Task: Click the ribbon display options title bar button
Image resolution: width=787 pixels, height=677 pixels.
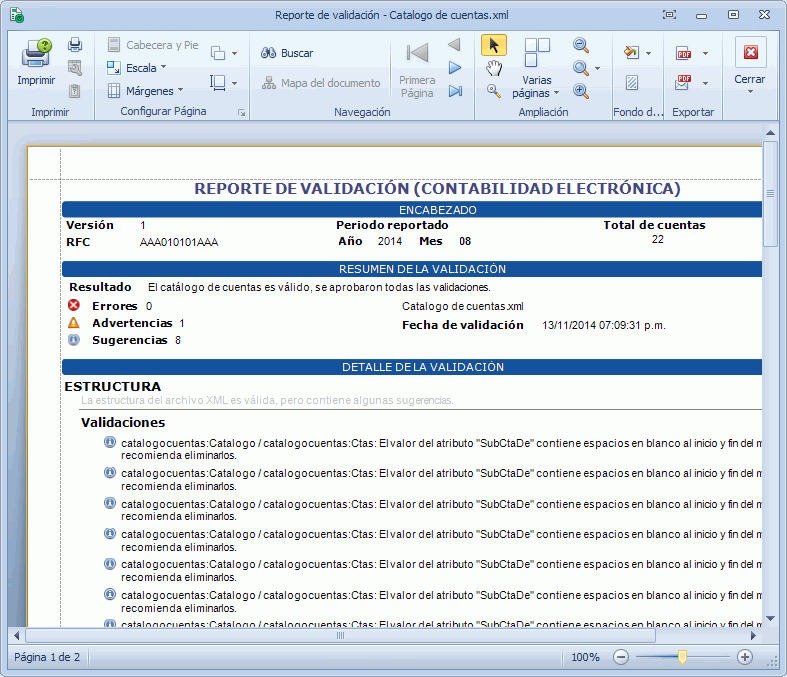Action: click(669, 15)
